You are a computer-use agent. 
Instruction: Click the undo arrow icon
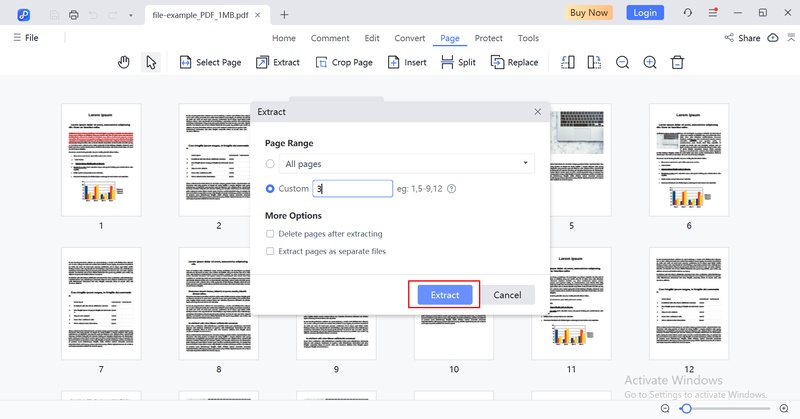[x=93, y=15]
